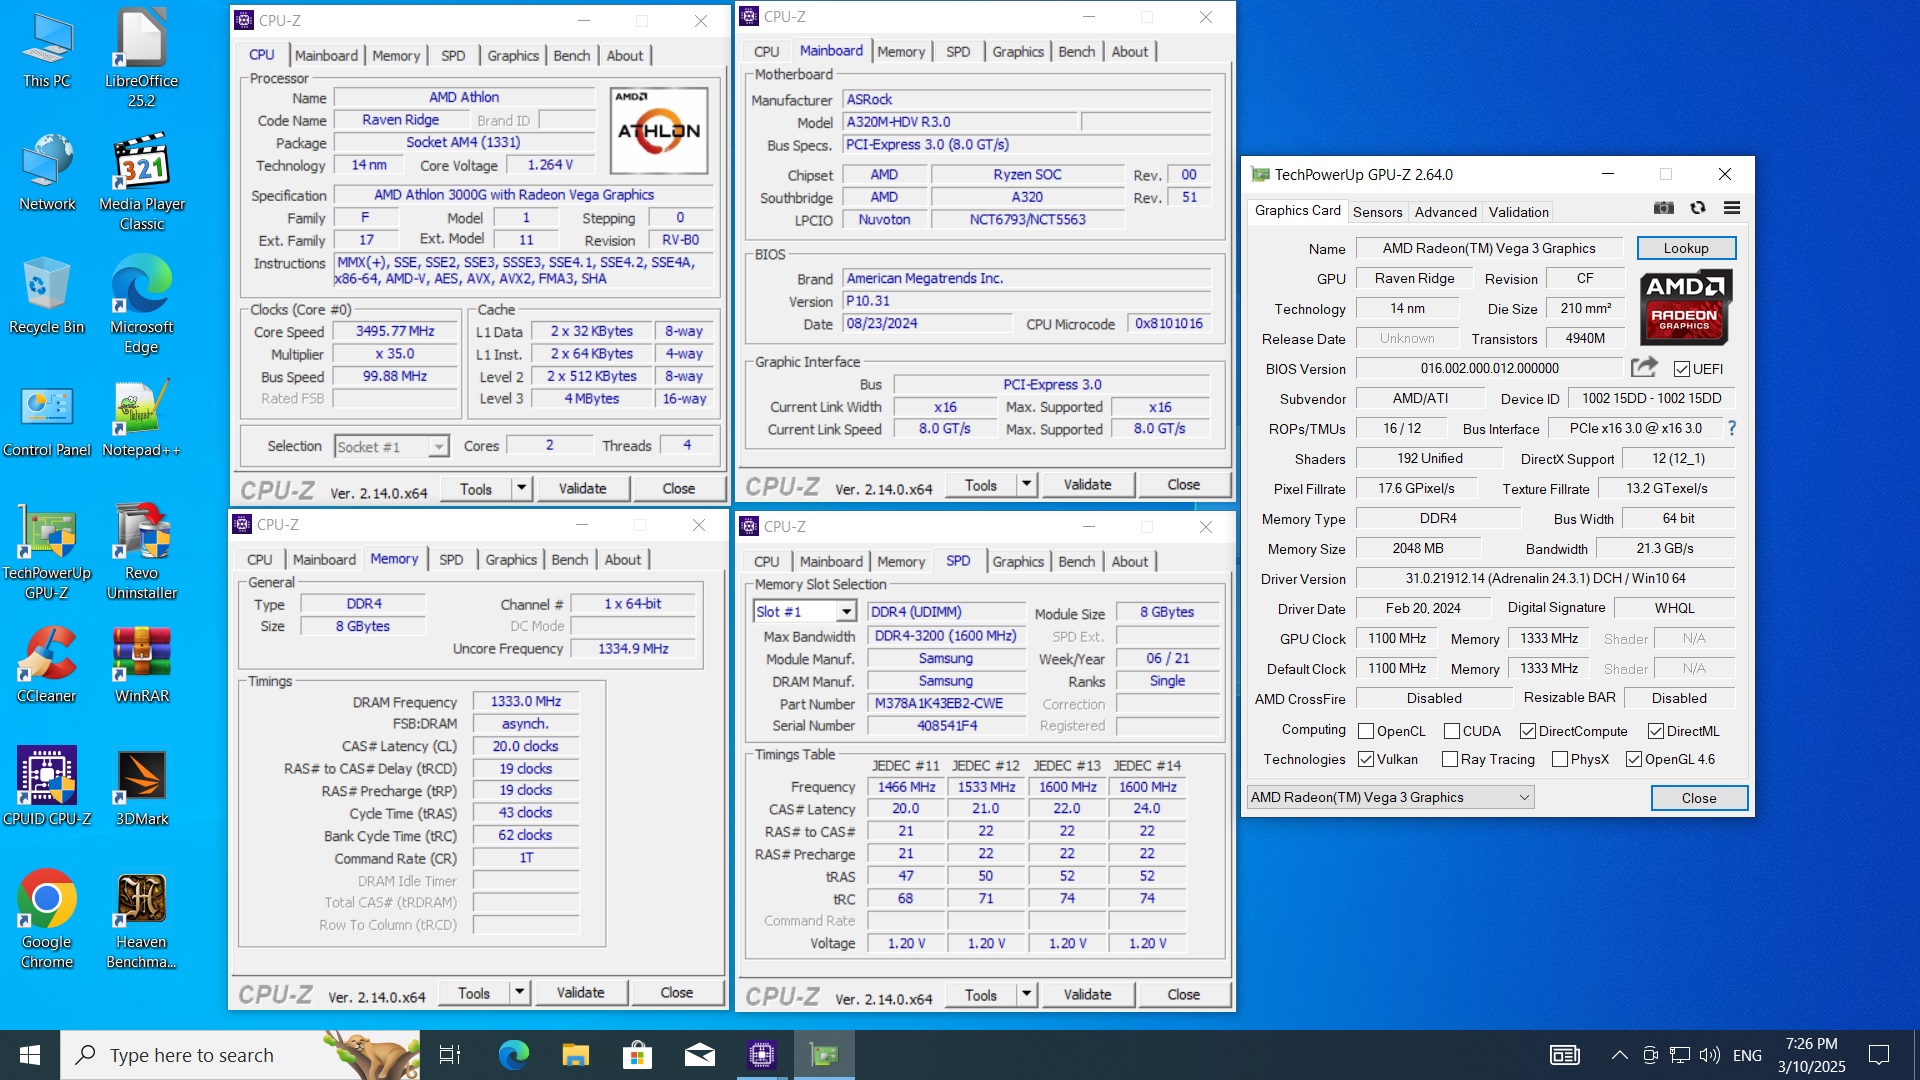Switch to the Sensors tab in GPU-Z
The height and width of the screenshot is (1080, 1920).
(1377, 212)
